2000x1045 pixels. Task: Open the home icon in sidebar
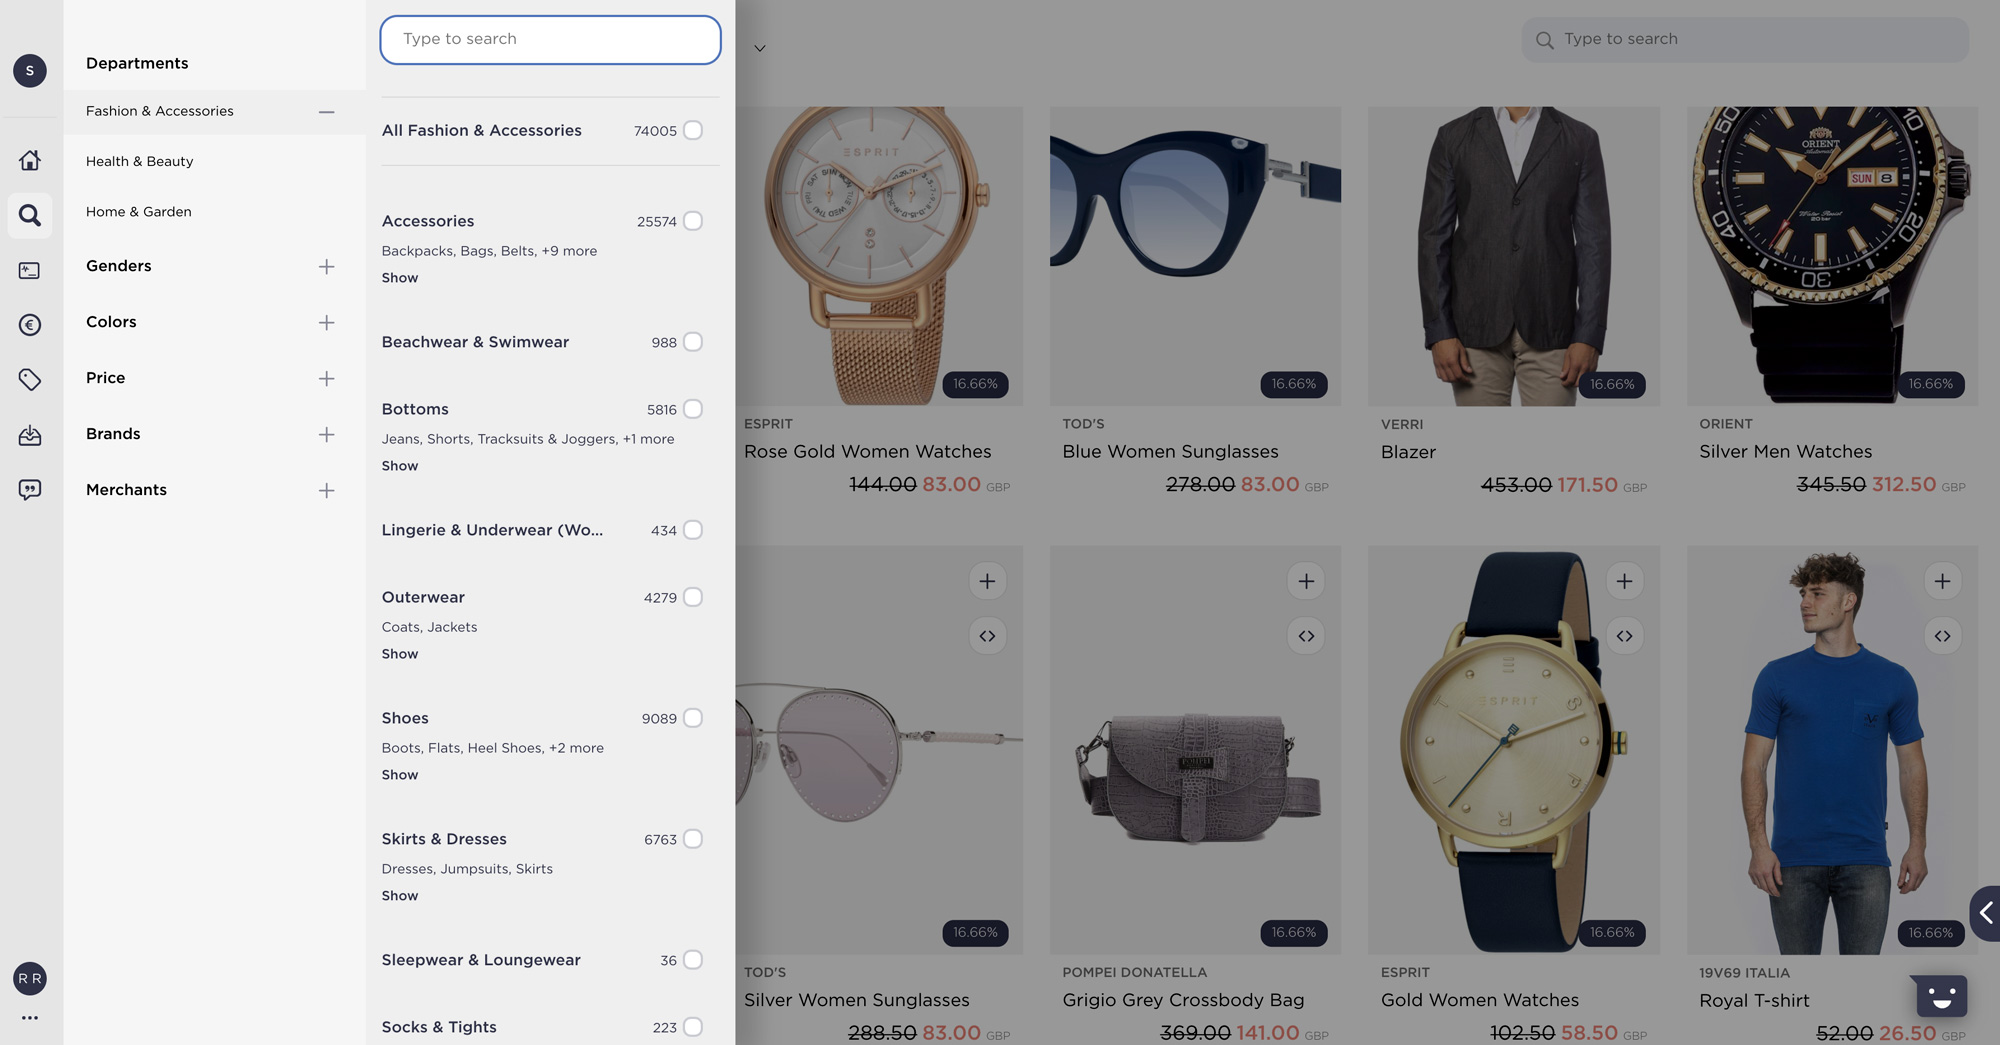[x=30, y=160]
